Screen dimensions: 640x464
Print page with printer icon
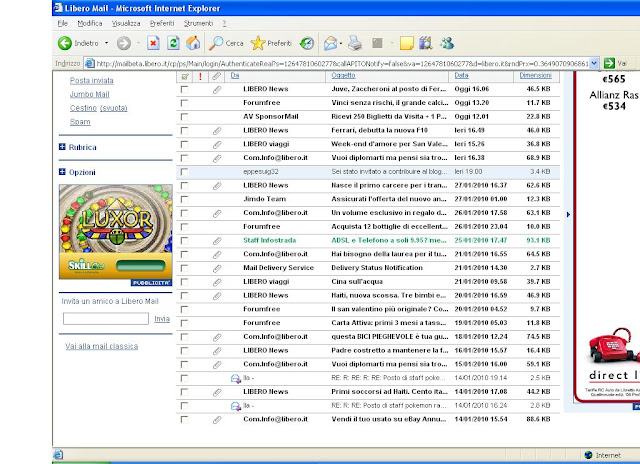355,43
